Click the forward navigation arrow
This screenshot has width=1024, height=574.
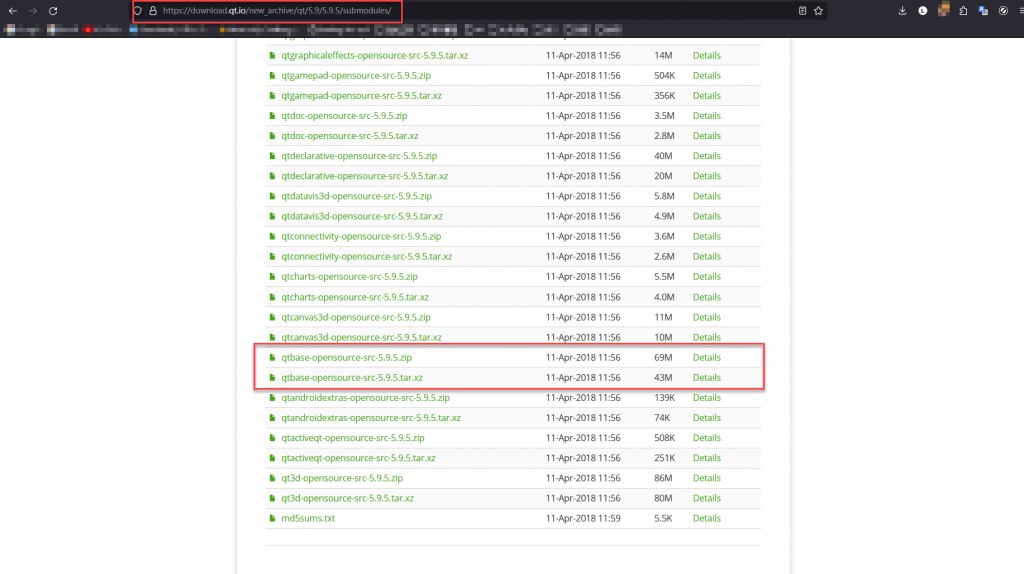33,11
